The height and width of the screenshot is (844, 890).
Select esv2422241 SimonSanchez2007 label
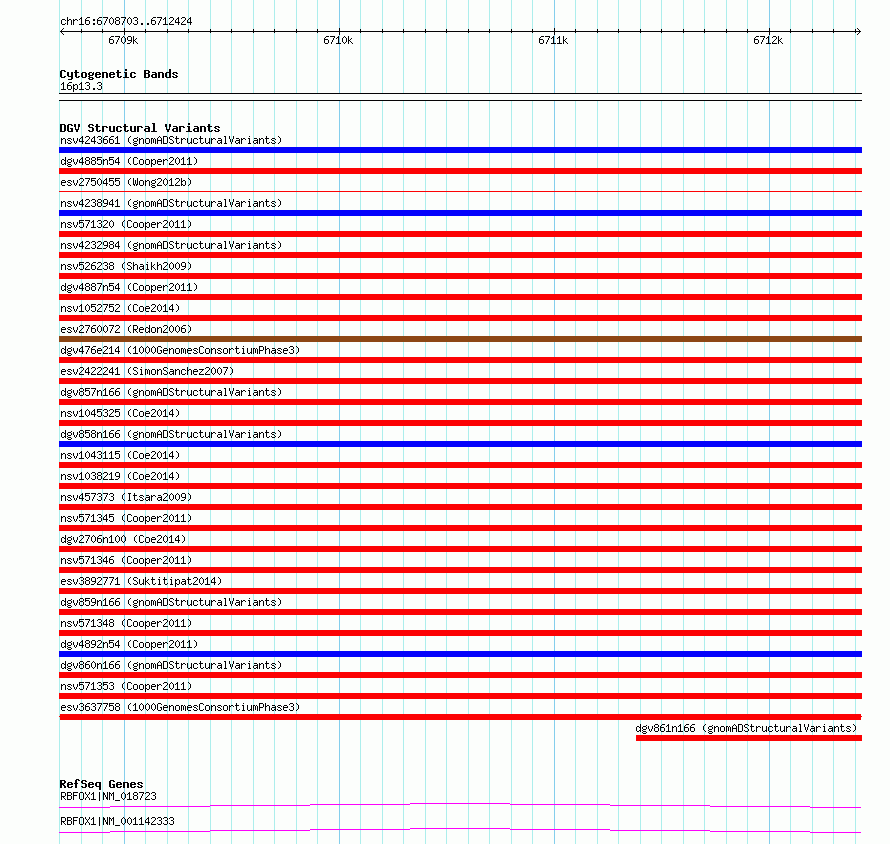(147, 371)
